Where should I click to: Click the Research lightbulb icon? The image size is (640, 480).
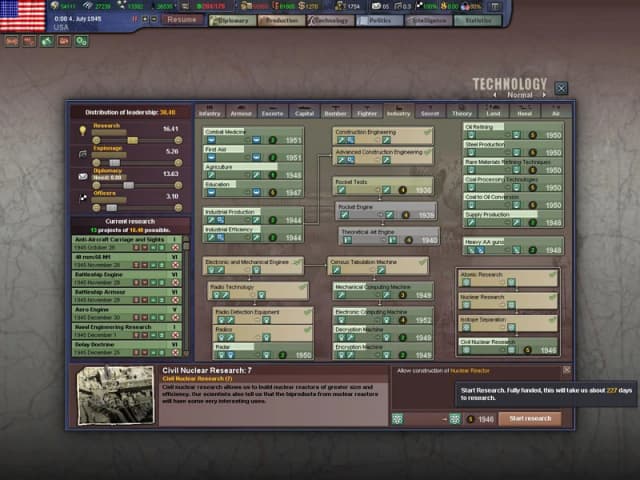(83, 131)
